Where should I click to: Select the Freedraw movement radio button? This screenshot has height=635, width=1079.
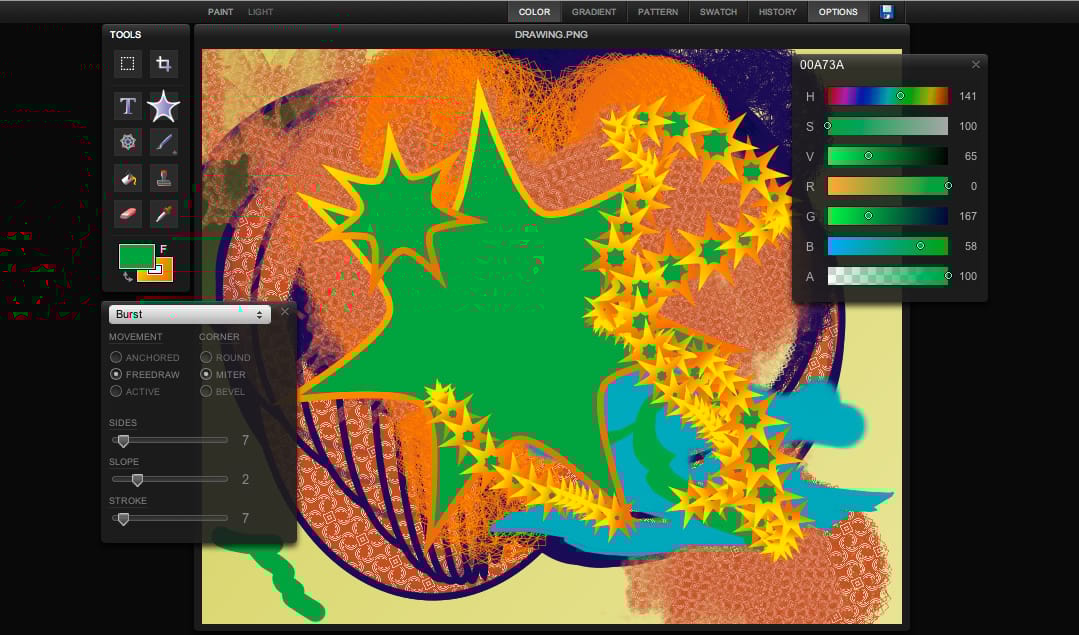(116, 374)
